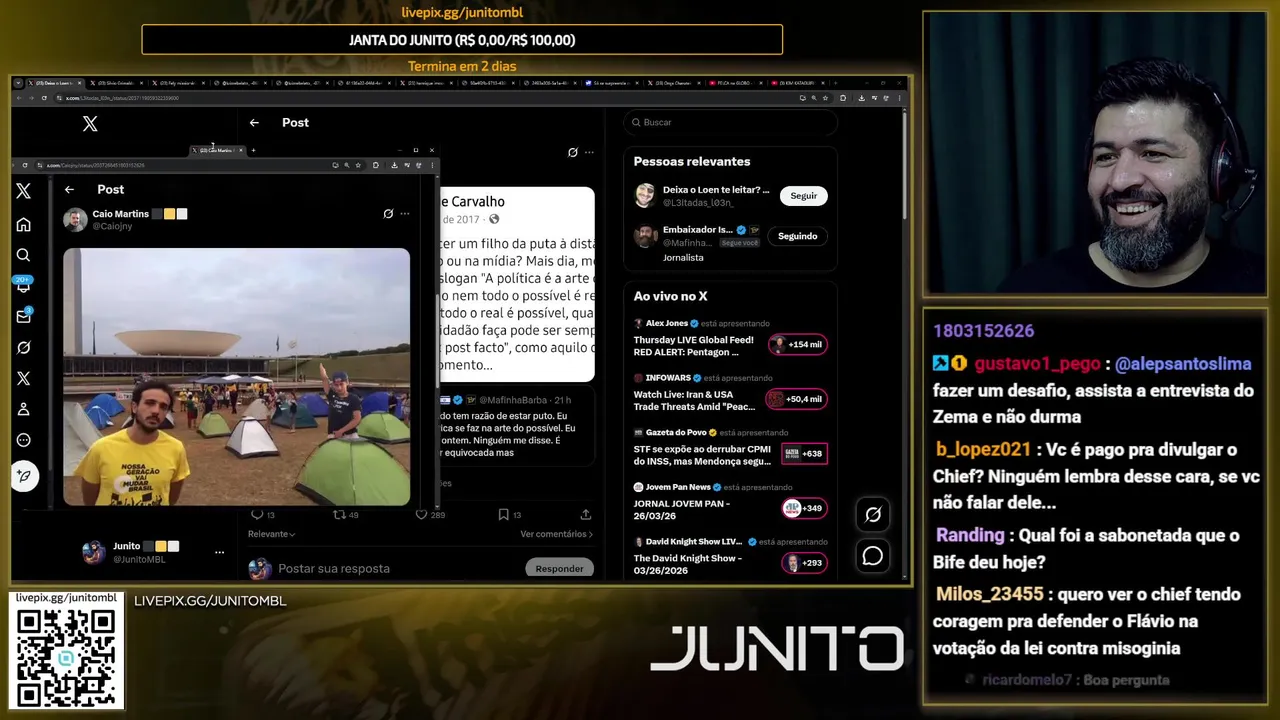Expand Relevante reply sort dropdown

[271, 534]
